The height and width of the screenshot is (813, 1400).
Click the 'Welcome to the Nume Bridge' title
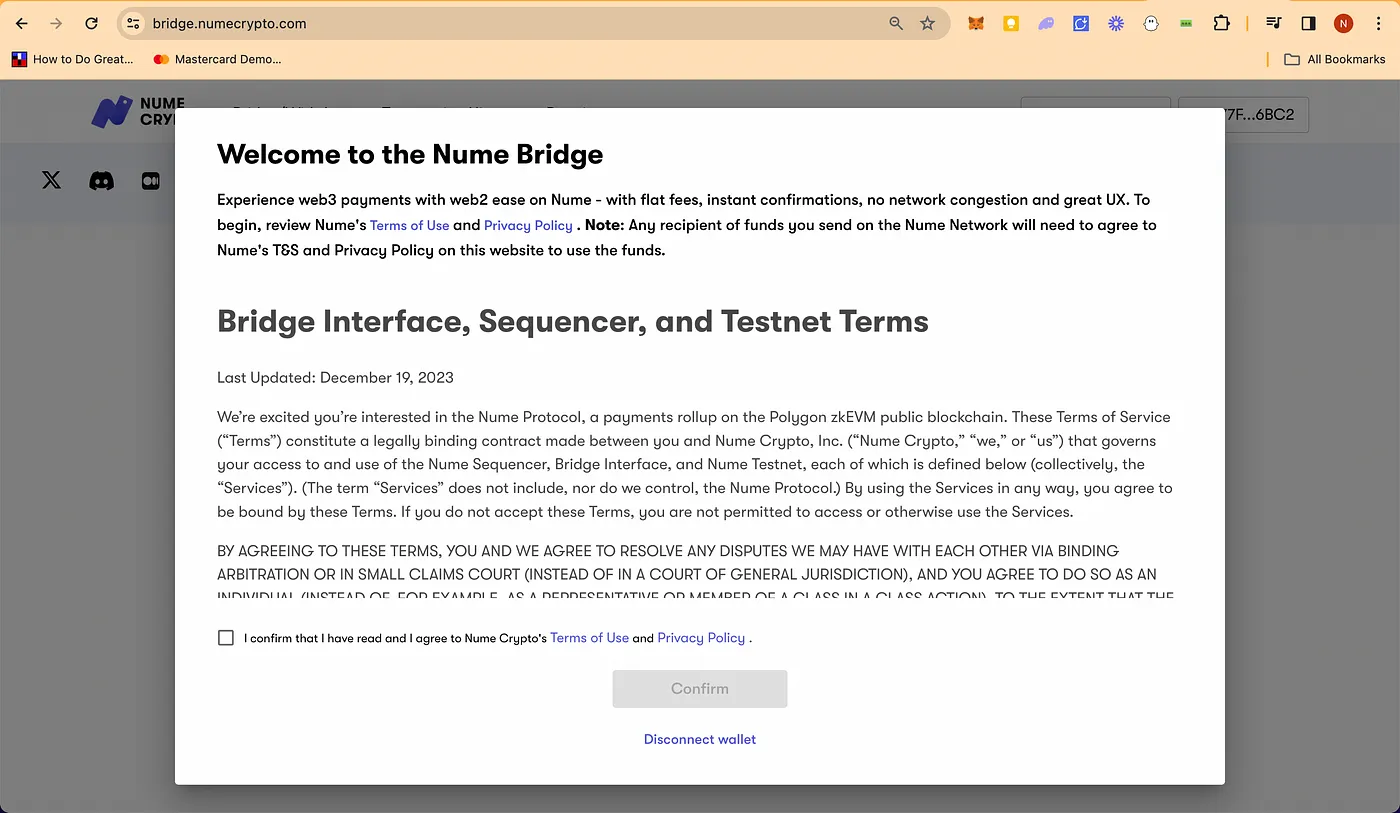410,154
